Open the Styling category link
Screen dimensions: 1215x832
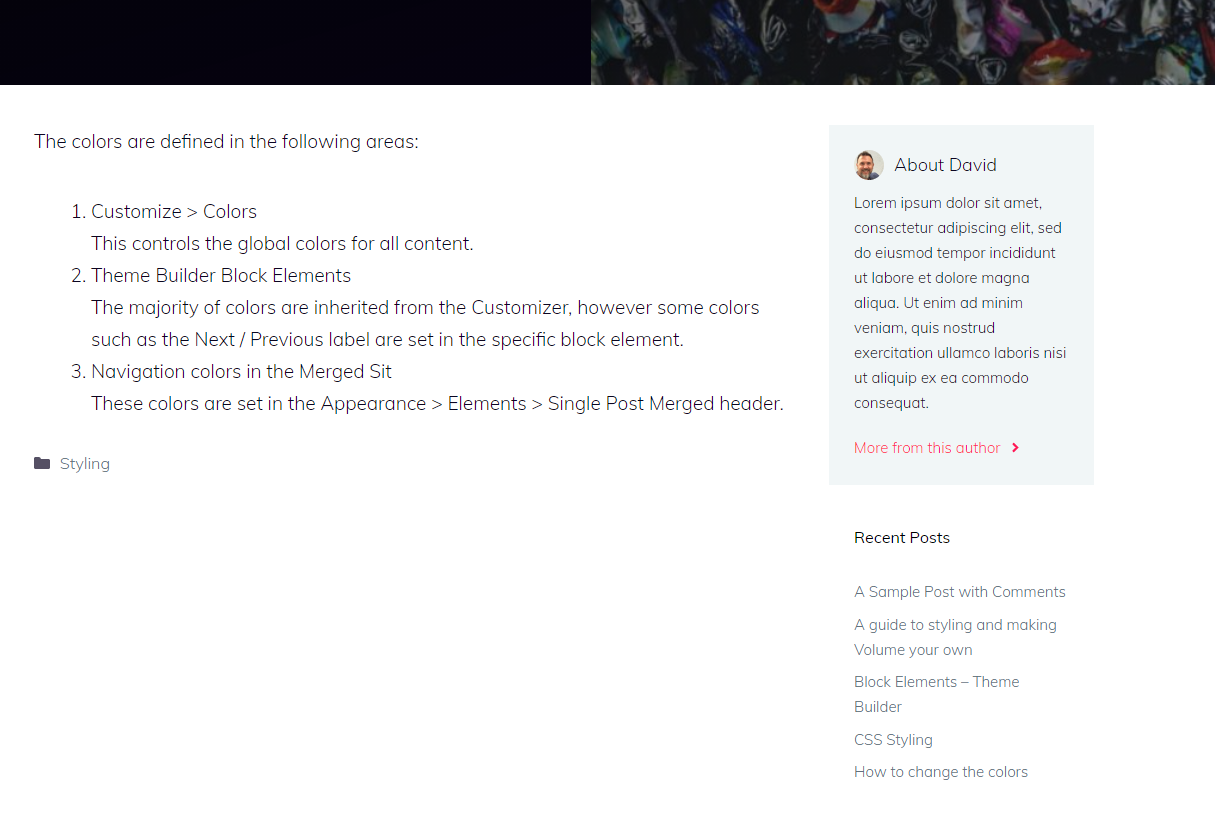[85, 464]
